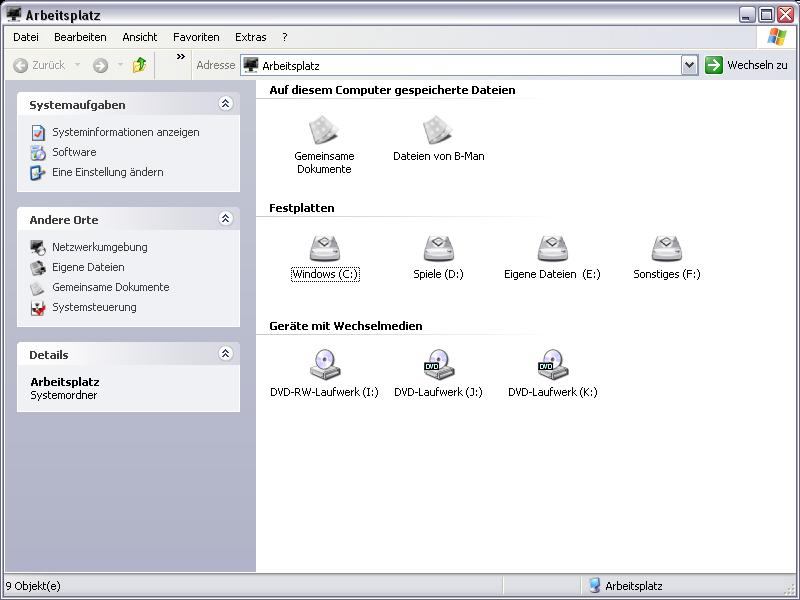Select the DVD-Laufwerk (J:) icon
This screenshot has height=600, width=800.
[x=438, y=364]
